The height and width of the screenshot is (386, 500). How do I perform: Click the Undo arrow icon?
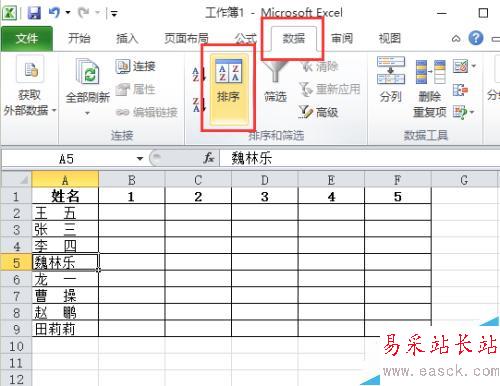point(54,13)
